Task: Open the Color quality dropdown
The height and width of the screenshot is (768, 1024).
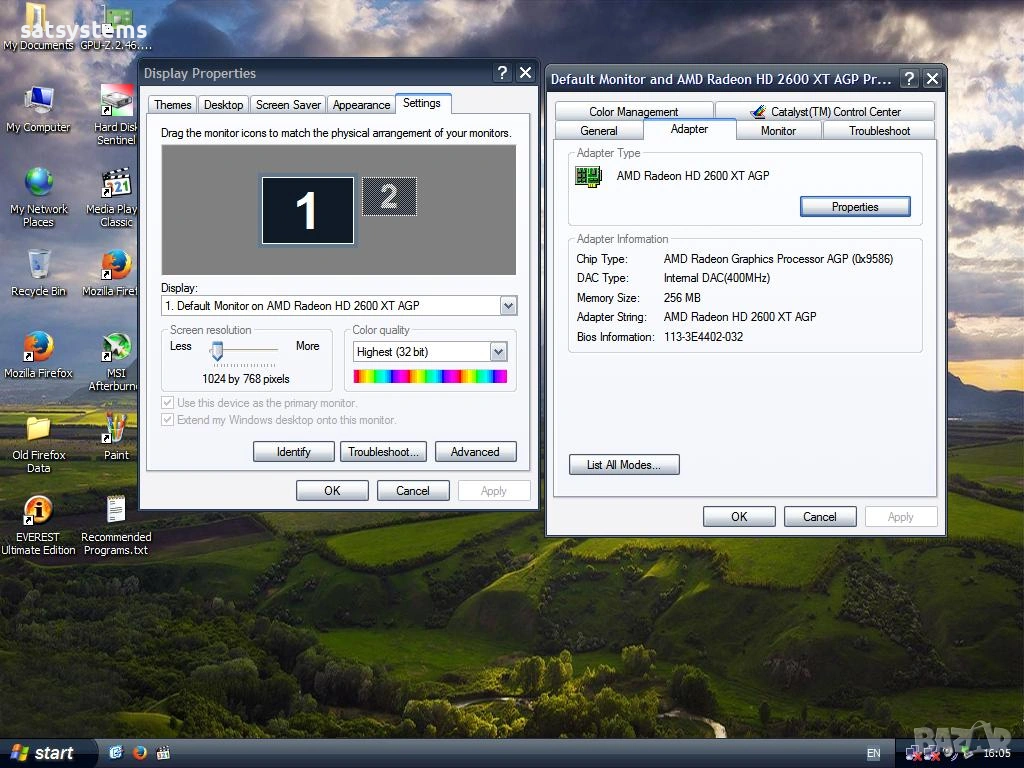Action: [x=498, y=352]
